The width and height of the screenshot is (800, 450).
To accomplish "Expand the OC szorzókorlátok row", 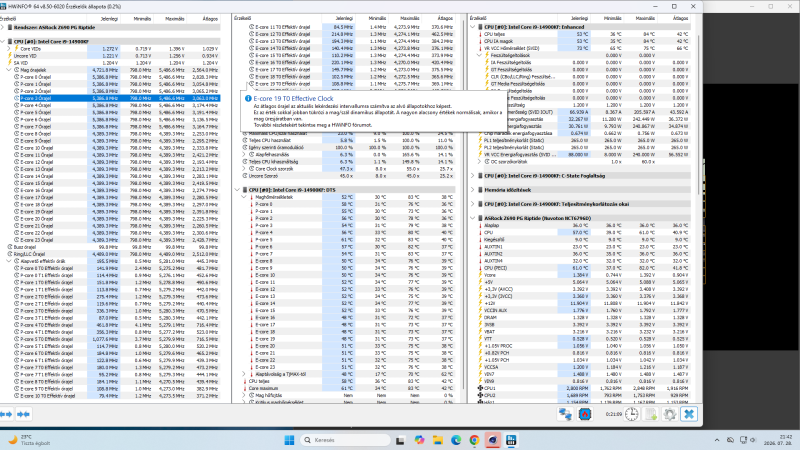I will (x=479, y=162).
